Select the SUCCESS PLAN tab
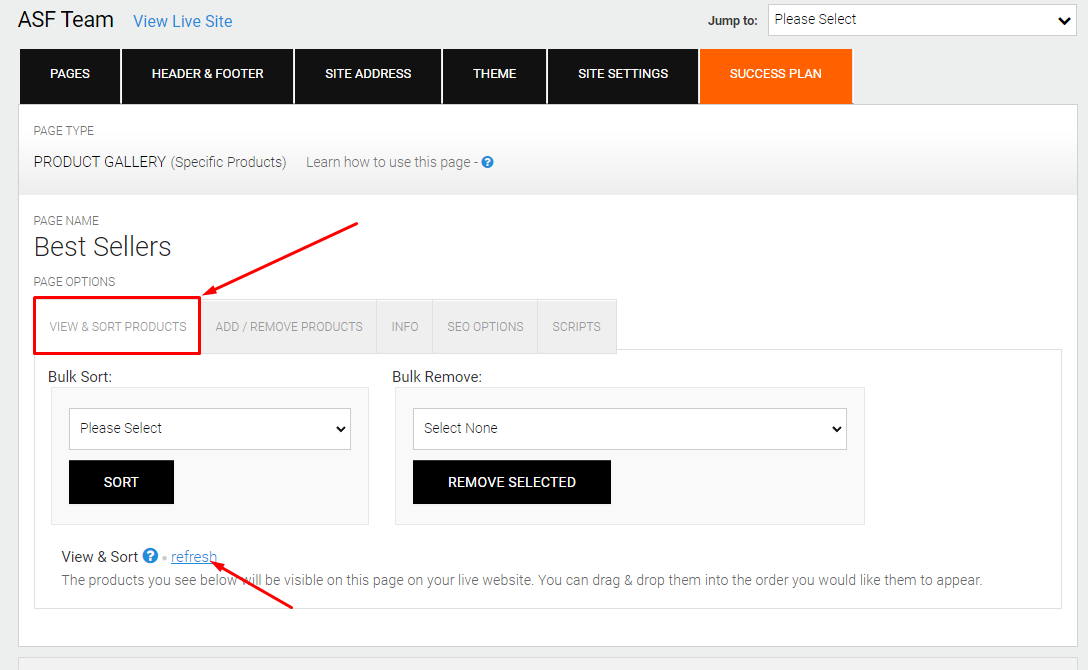1088x670 pixels. tap(775, 76)
